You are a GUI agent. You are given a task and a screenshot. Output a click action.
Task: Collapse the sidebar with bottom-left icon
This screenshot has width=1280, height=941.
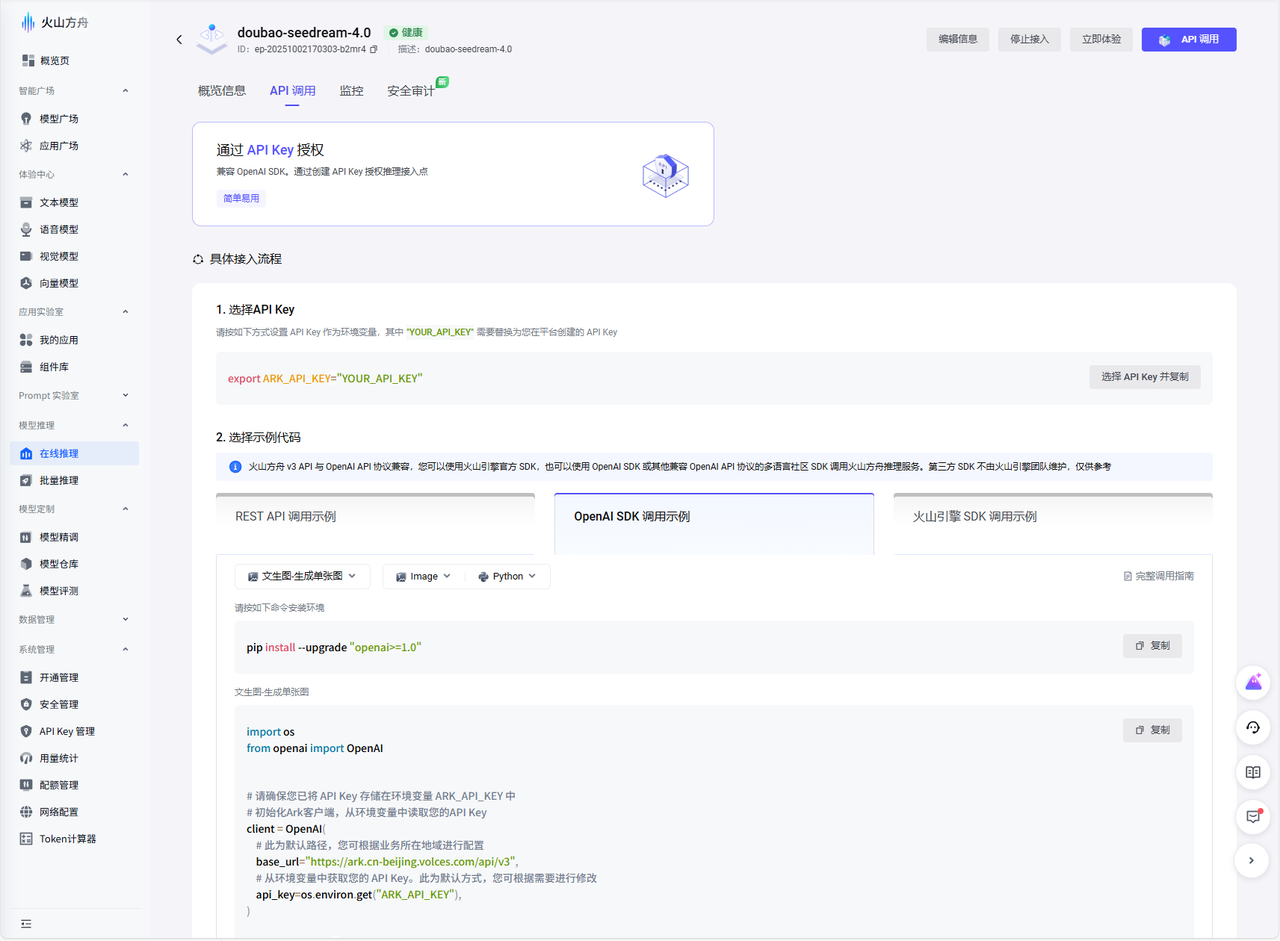click(x=26, y=922)
